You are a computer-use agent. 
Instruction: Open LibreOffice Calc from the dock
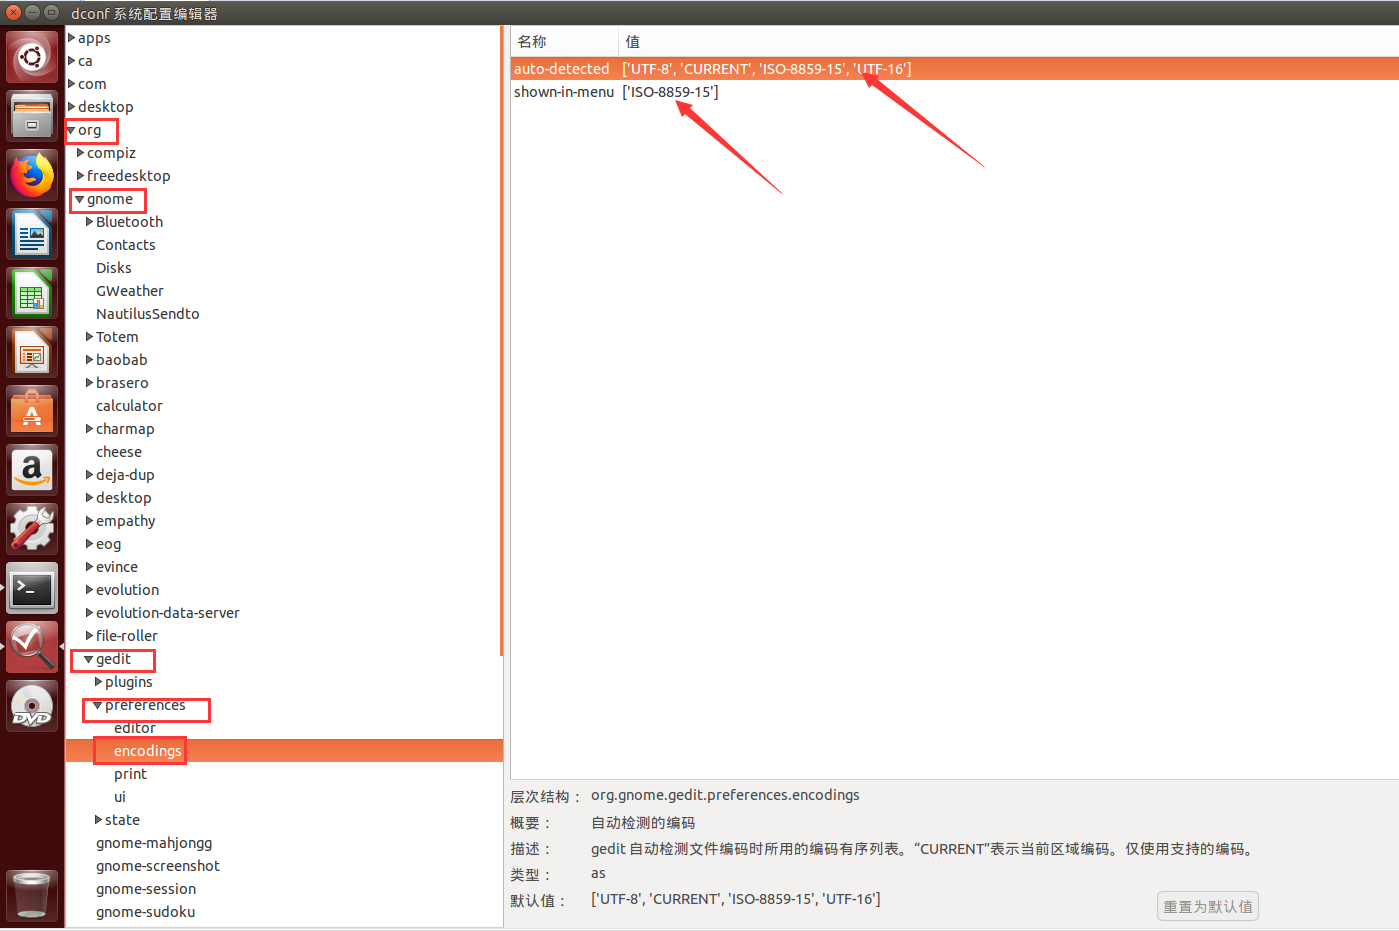32,292
